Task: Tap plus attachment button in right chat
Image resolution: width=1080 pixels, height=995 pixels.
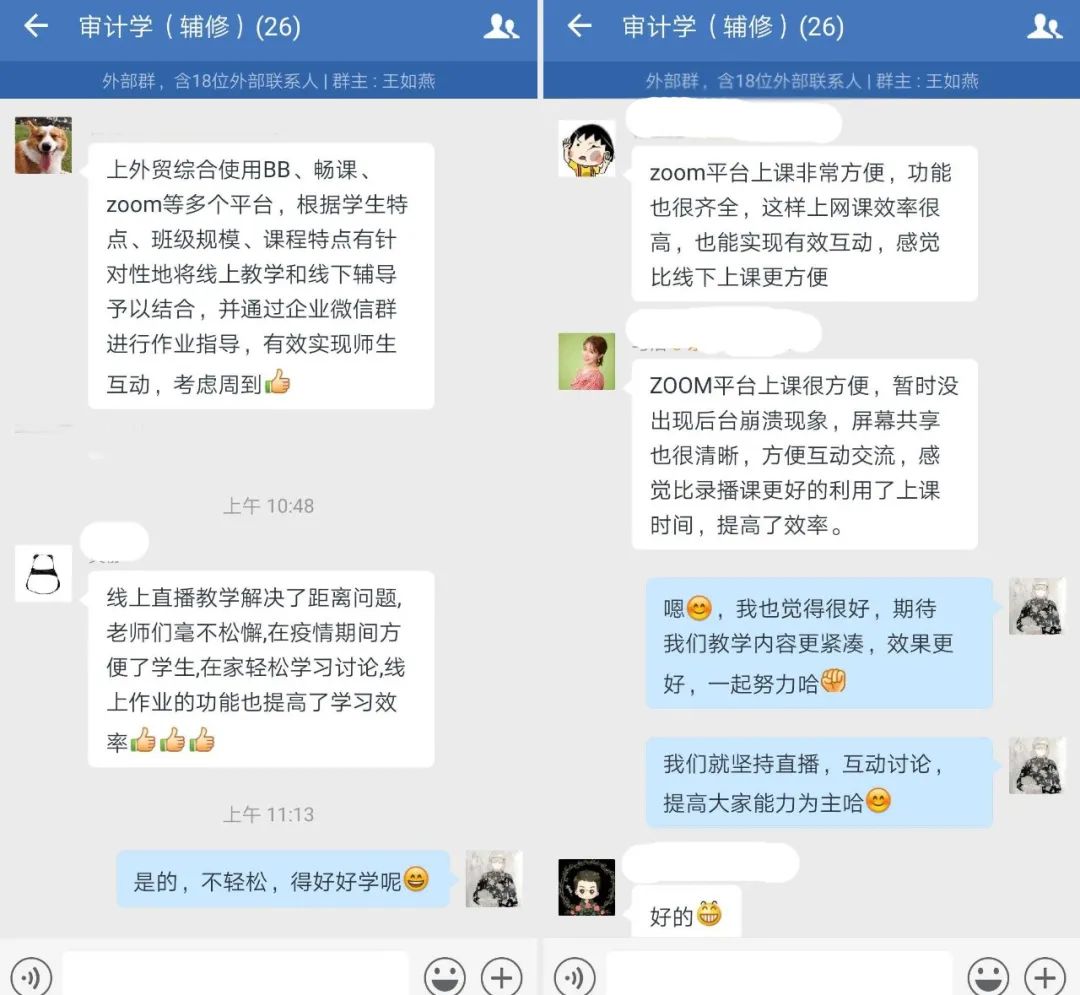Action: (x=1045, y=976)
